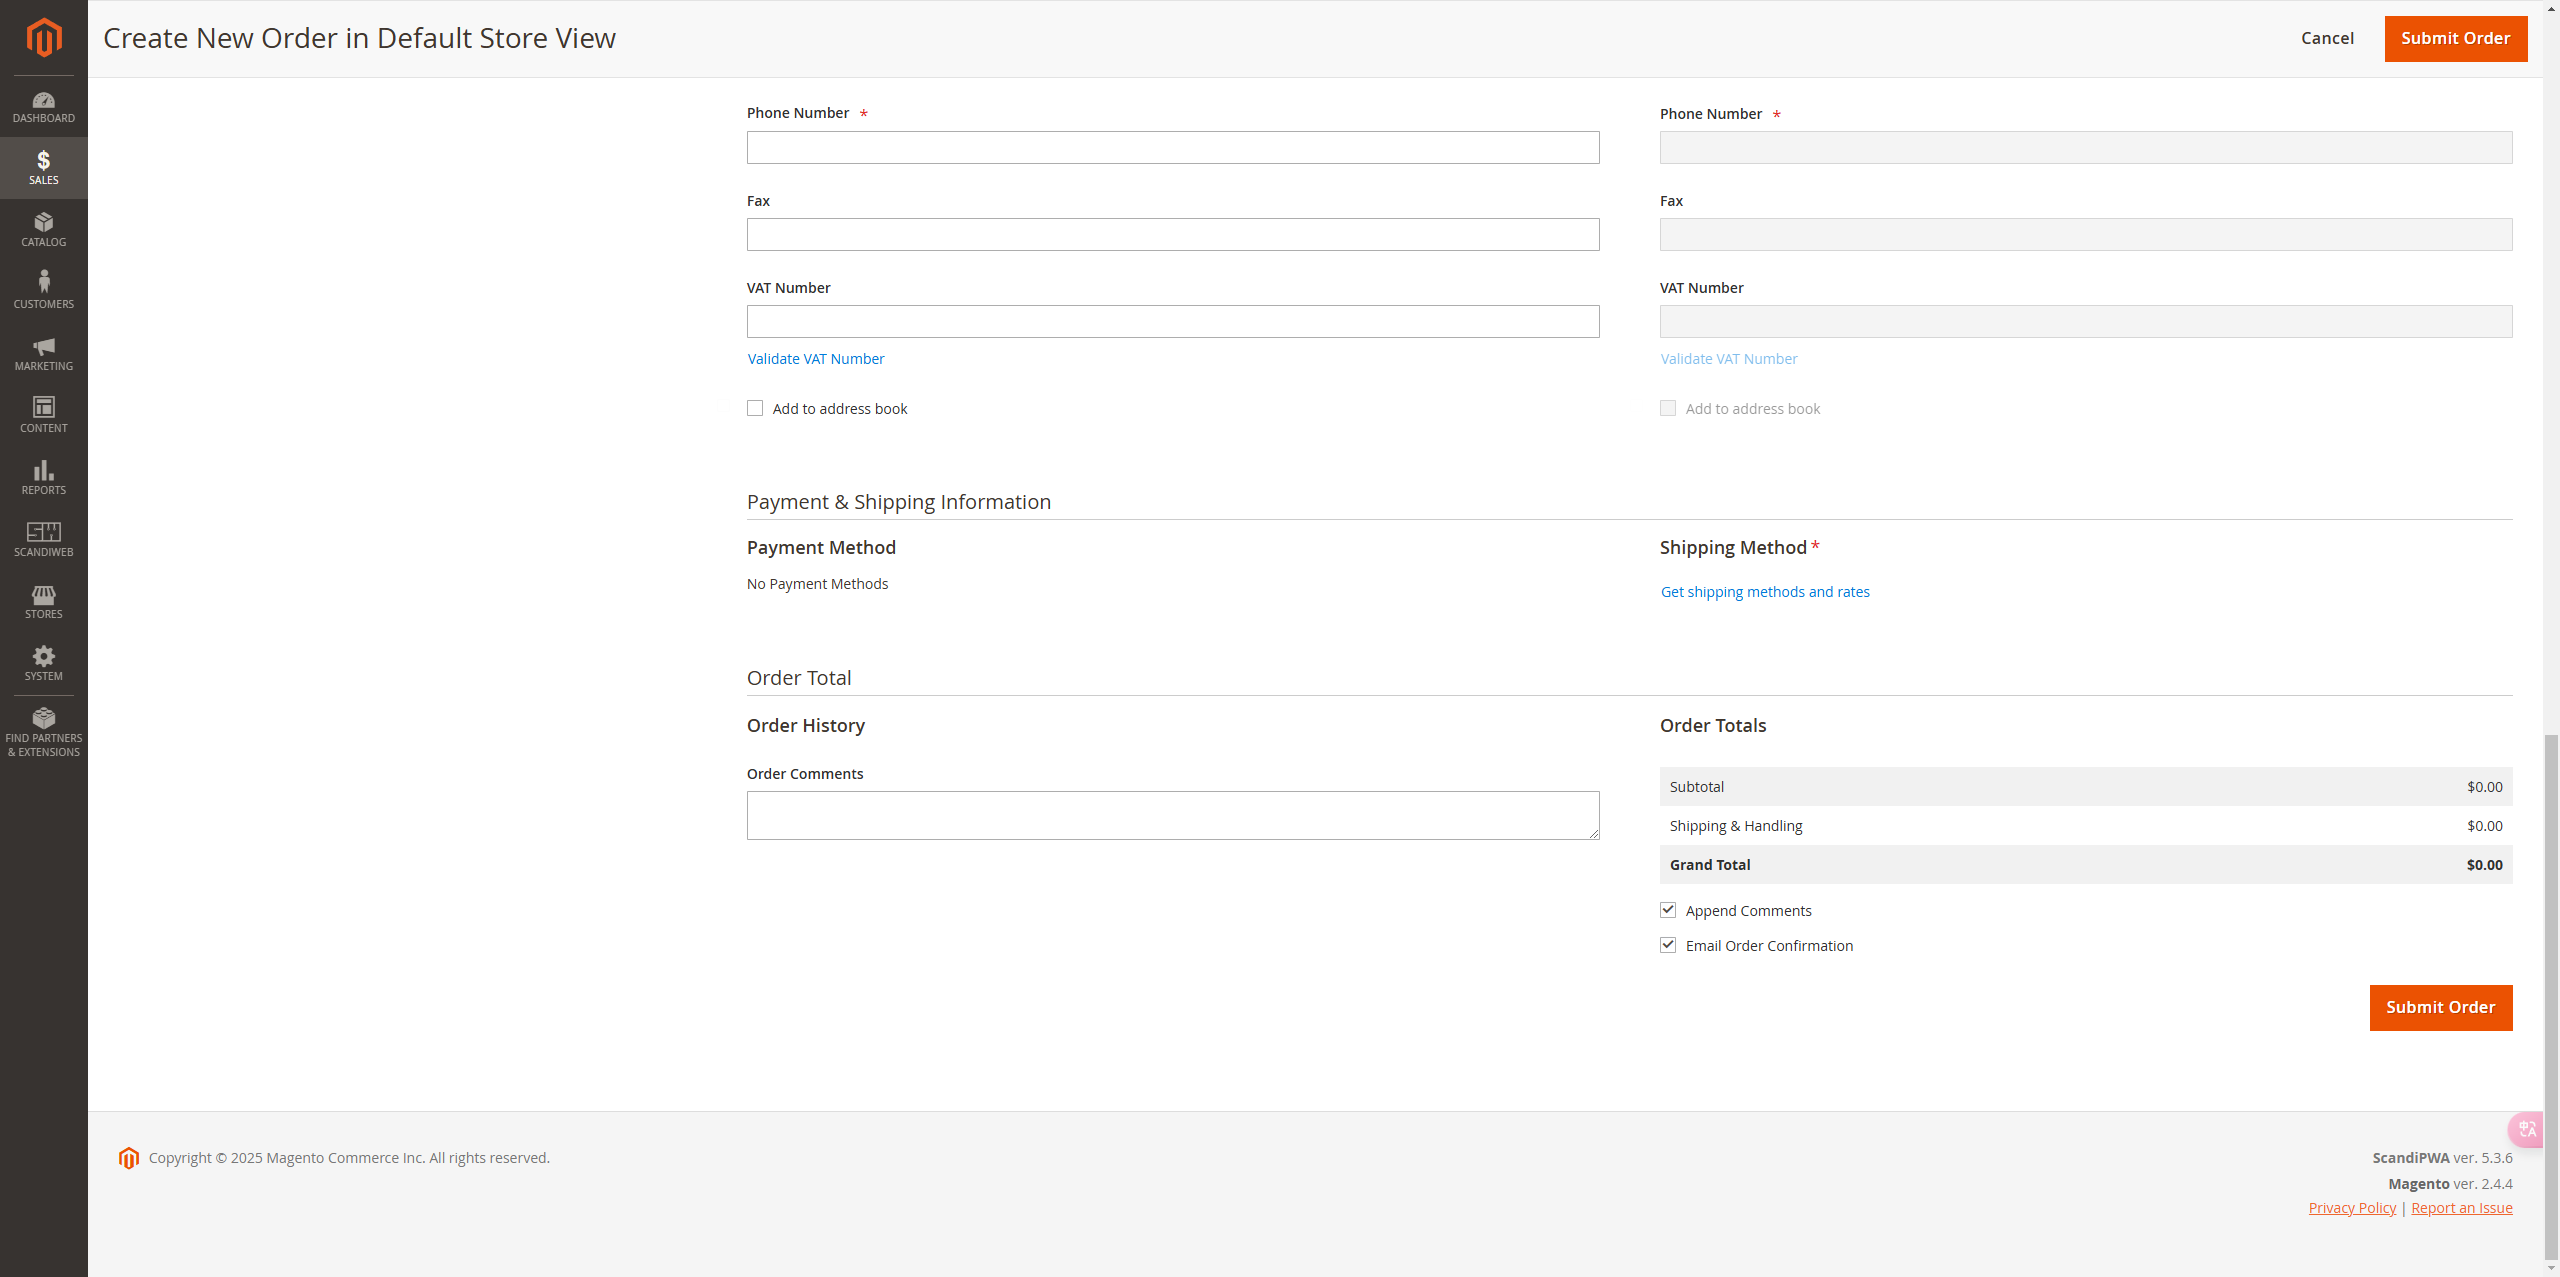The width and height of the screenshot is (2560, 1277).
Task: Uncheck Append Comments checkbox
Action: coord(1668,910)
